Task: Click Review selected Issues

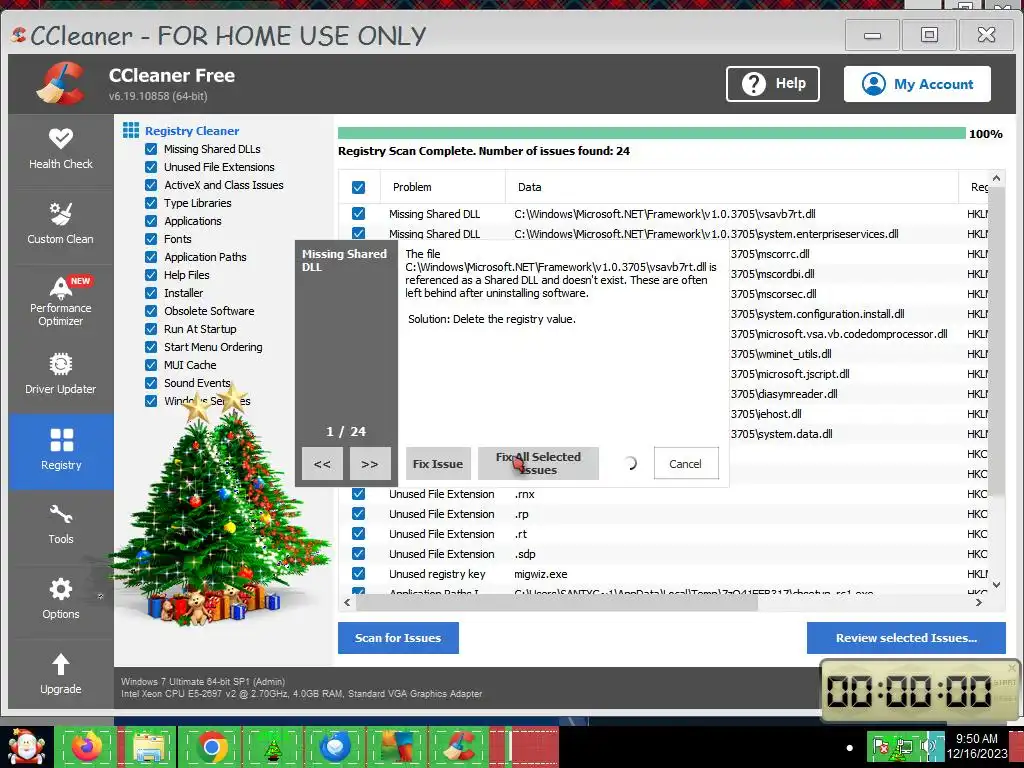Action: 906,638
